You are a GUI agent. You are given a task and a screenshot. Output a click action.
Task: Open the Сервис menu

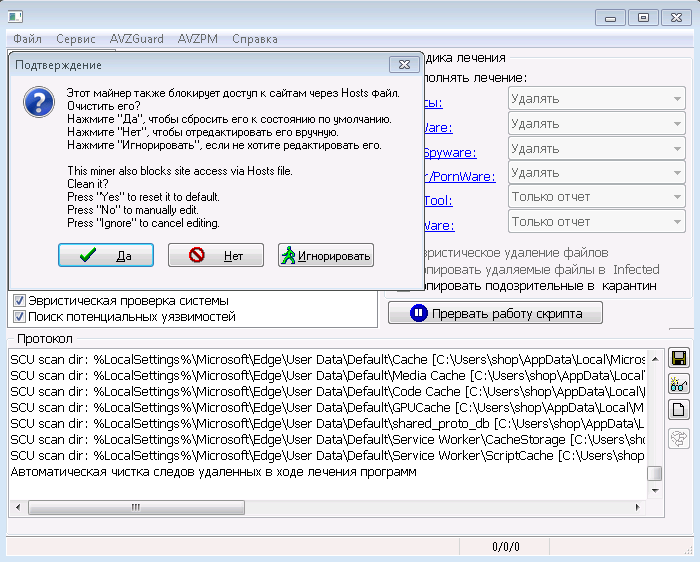click(75, 39)
